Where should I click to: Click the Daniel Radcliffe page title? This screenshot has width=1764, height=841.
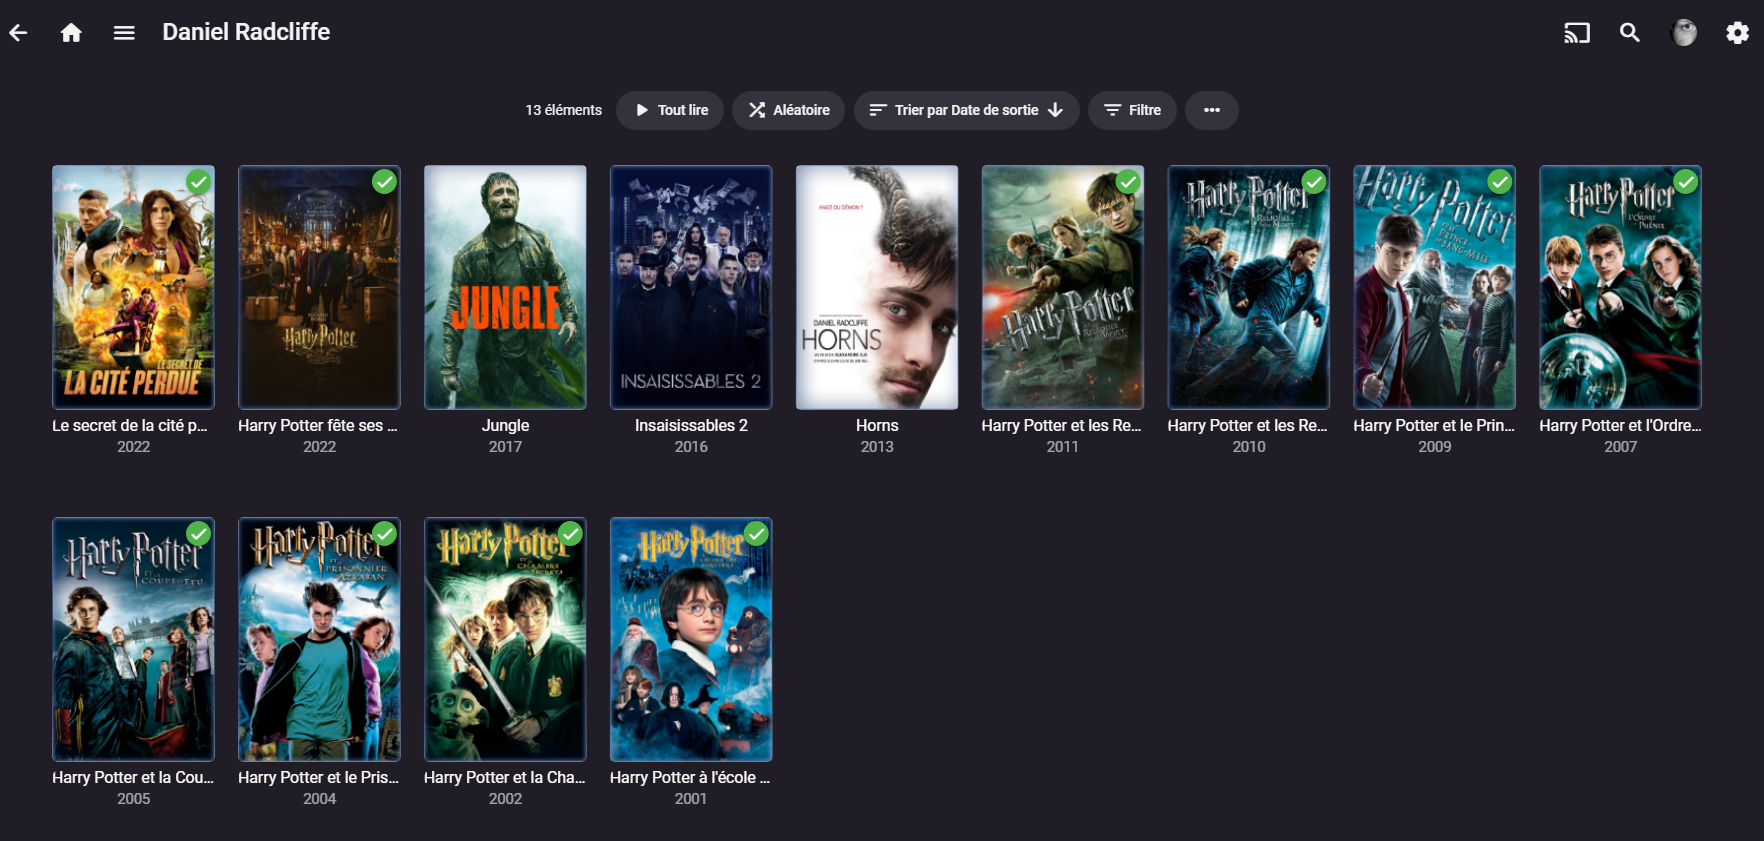[x=246, y=32]
